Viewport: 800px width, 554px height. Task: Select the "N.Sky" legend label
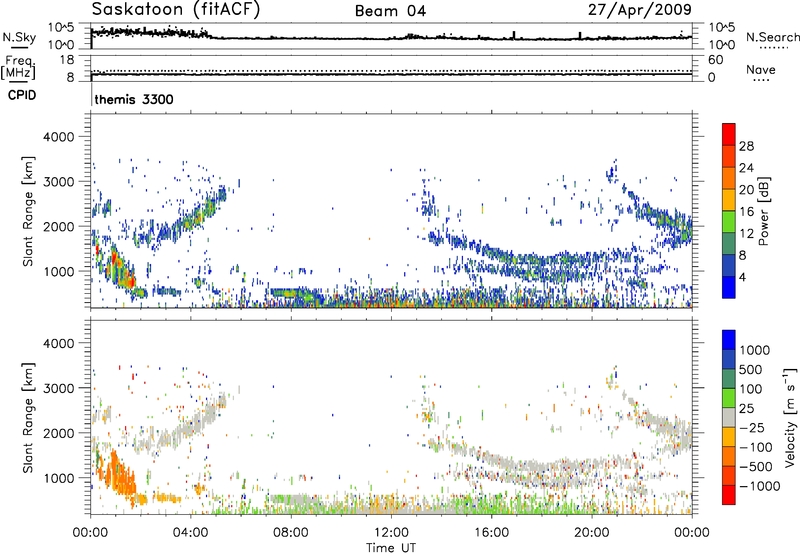tap(19, 37)
